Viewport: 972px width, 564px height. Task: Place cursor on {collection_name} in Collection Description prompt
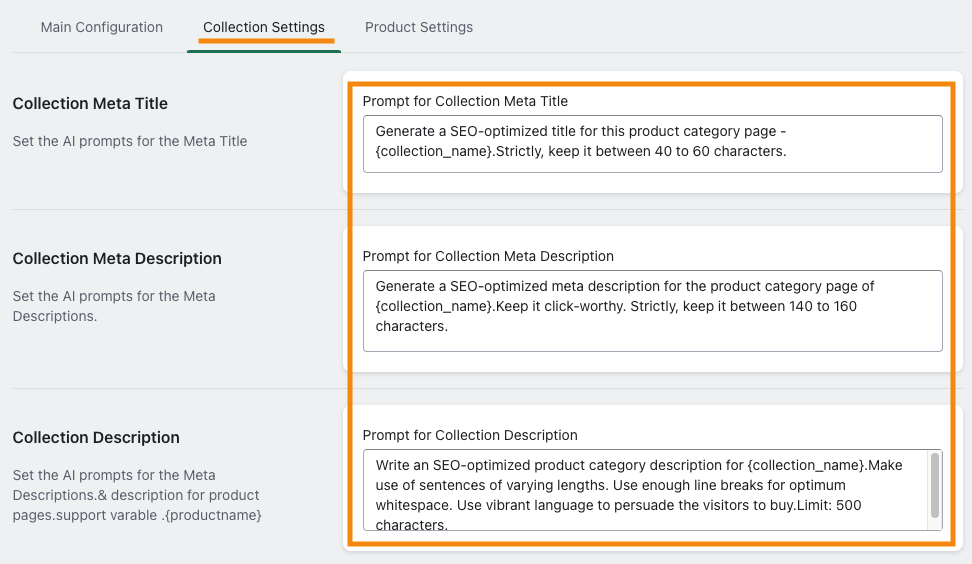click(x=807, y=465)
